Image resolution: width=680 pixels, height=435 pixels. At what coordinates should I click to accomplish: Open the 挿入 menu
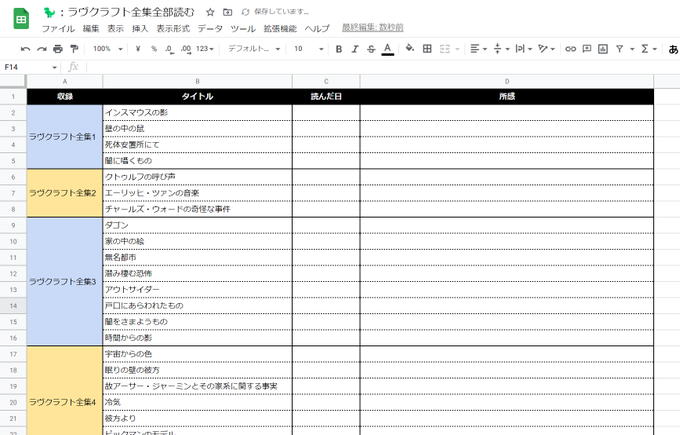[x=140, y=29]
